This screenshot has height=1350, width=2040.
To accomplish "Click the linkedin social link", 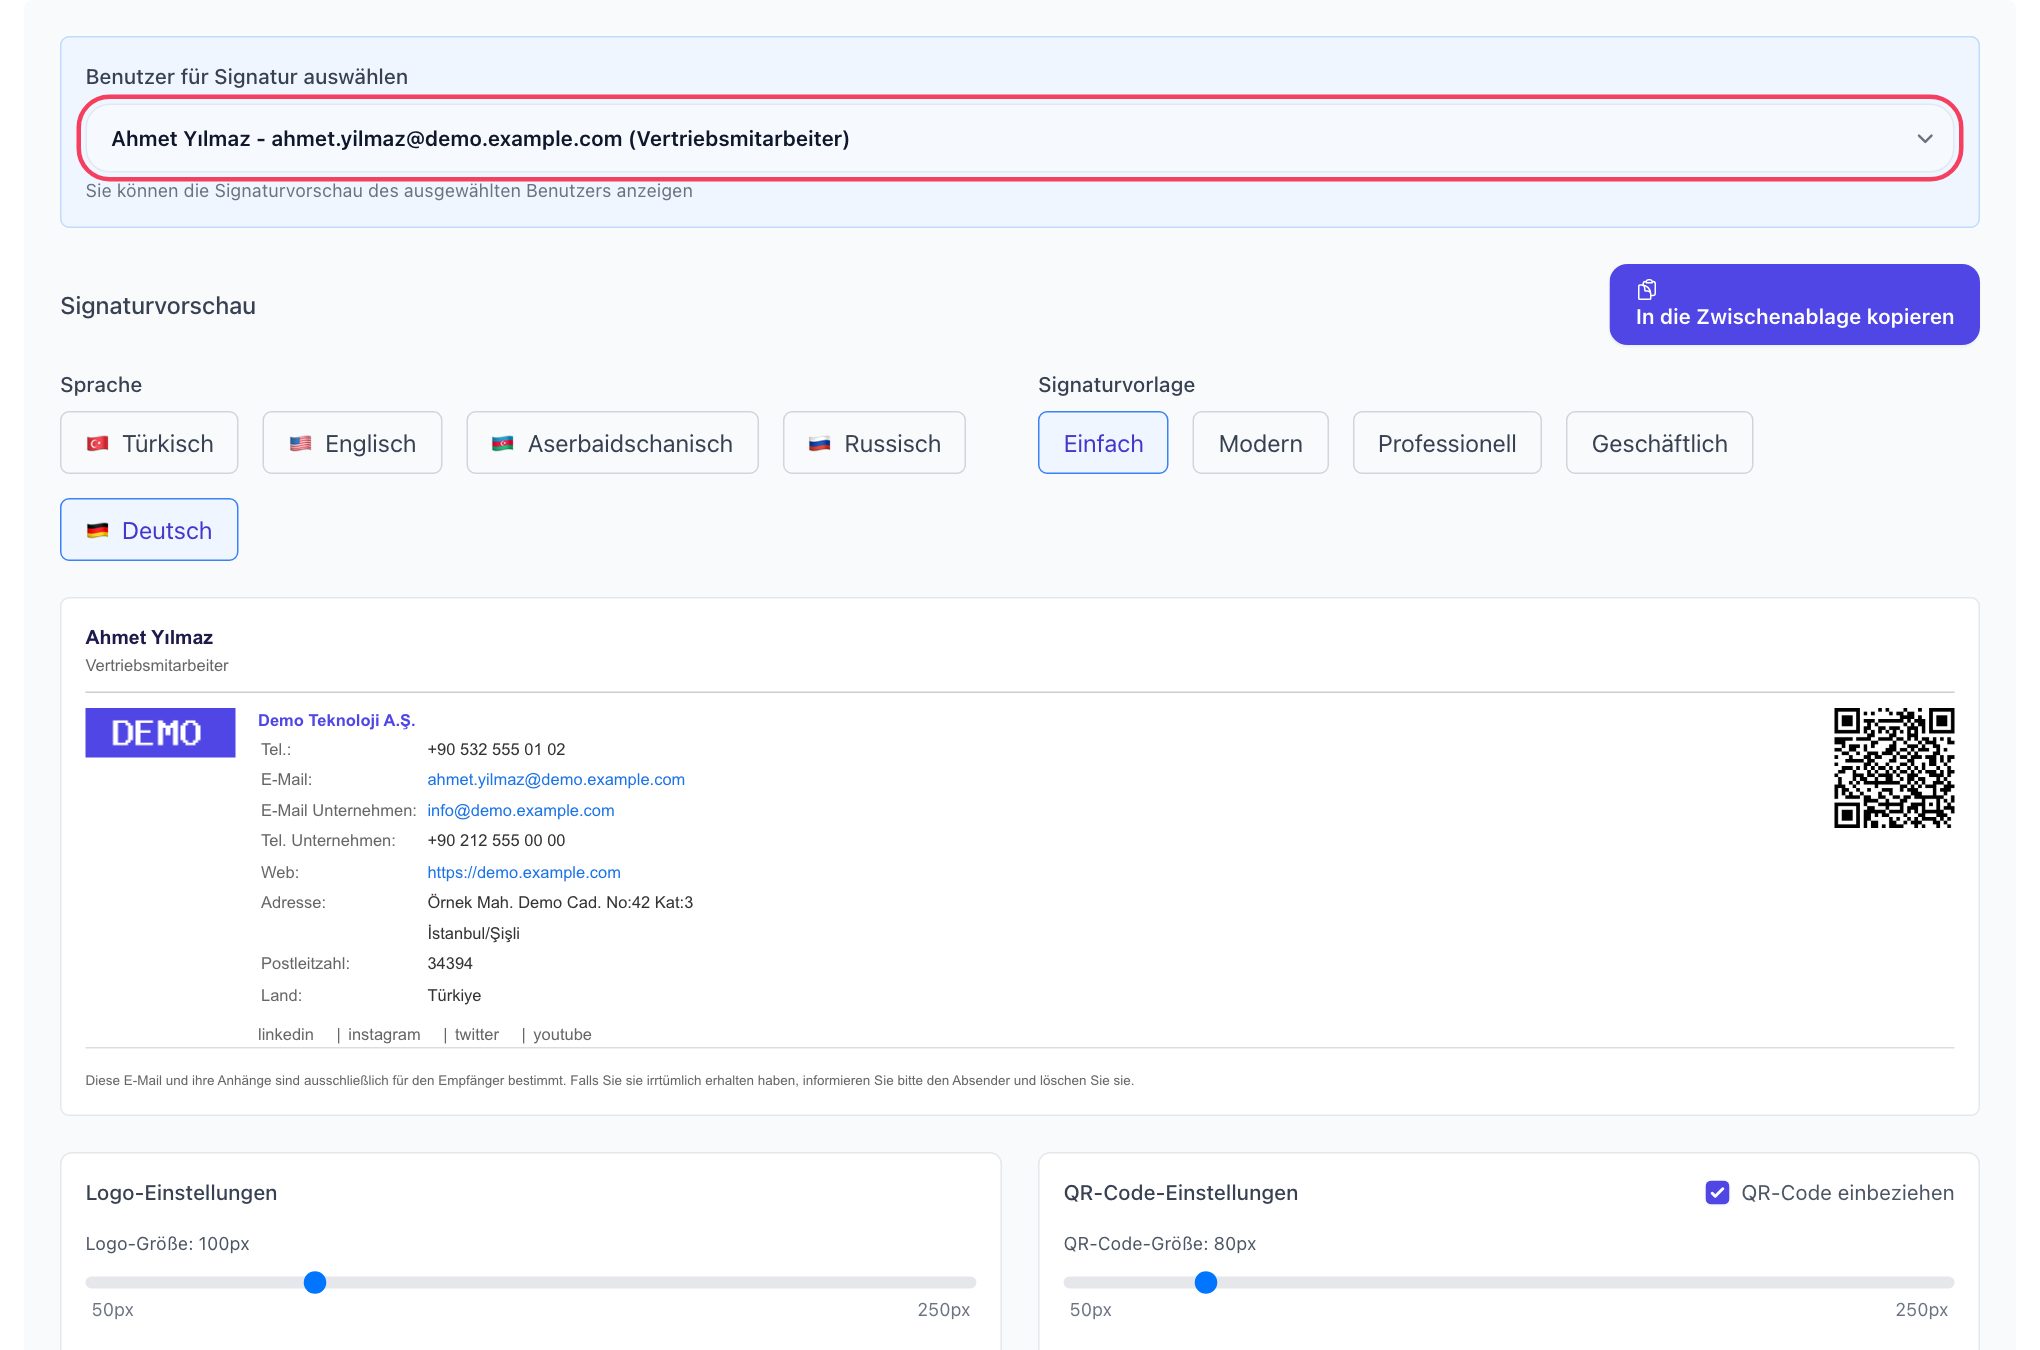I will (286, 1034).
